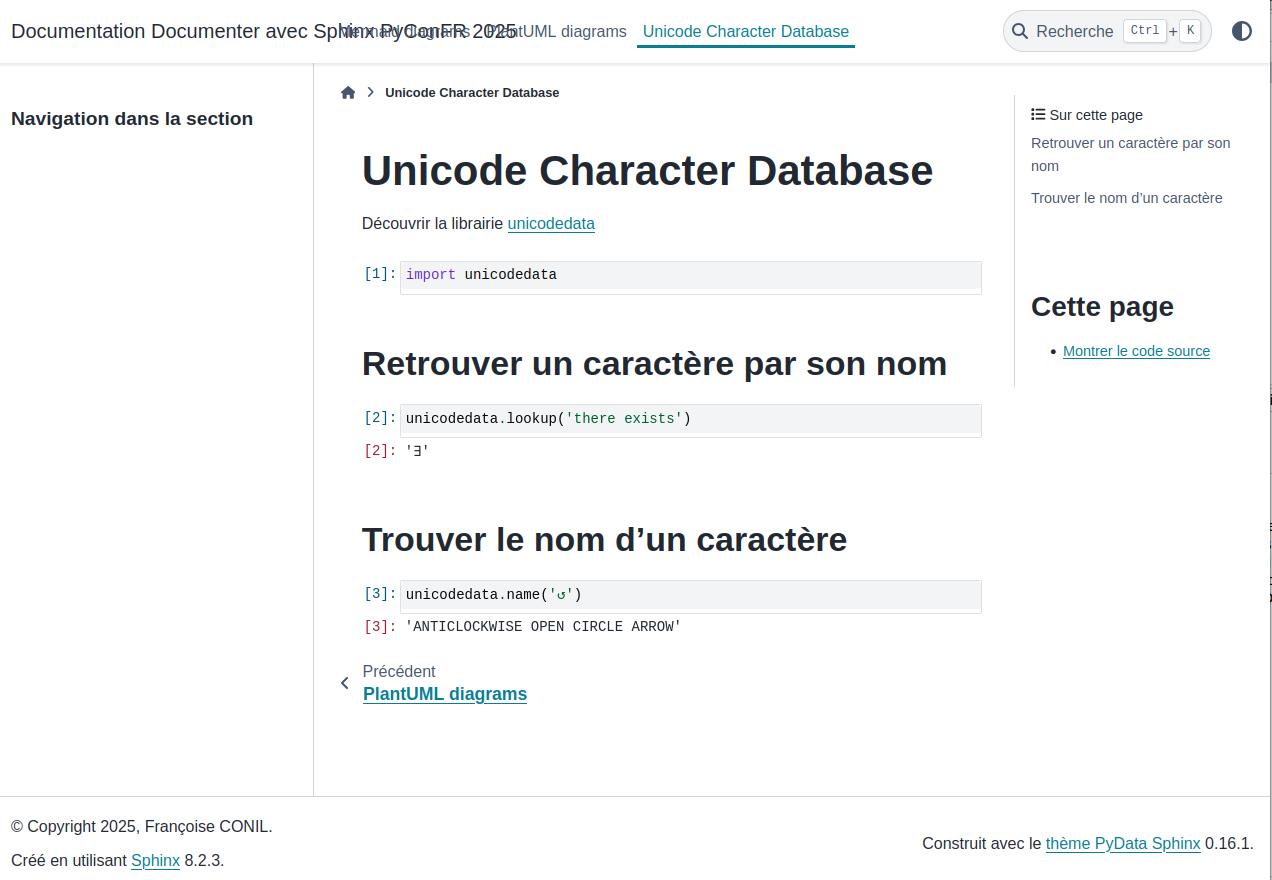Click the home icon in breadcrumb
This screenshot has height=880, width=1272.
(x=348, y=93)
